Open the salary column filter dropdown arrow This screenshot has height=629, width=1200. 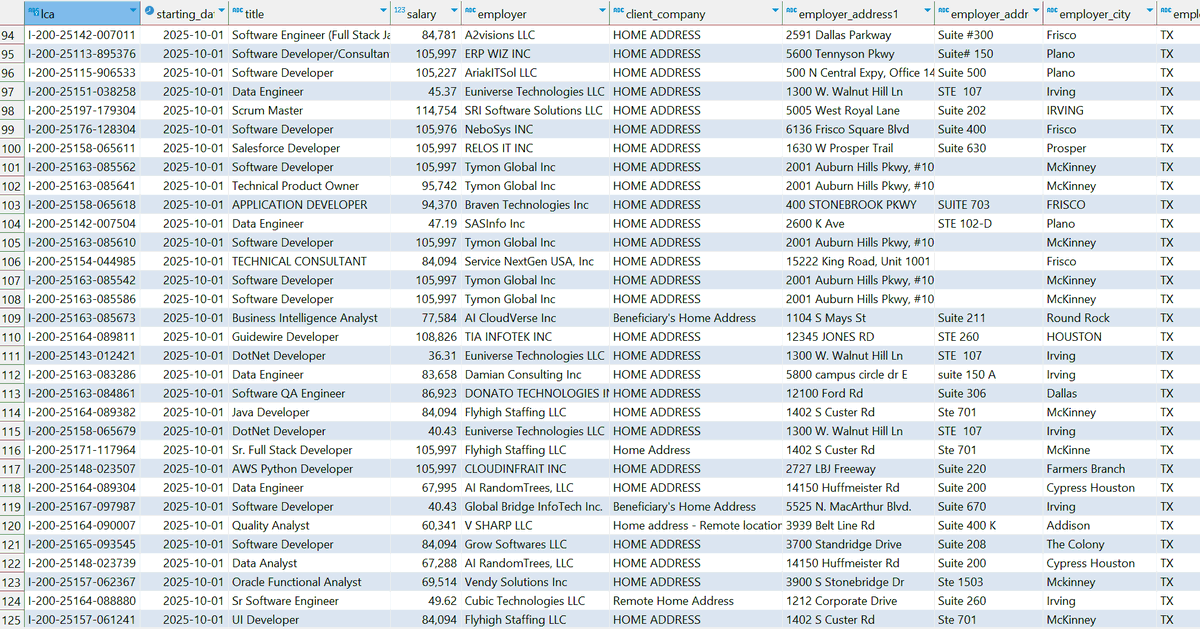click(454, 12)
